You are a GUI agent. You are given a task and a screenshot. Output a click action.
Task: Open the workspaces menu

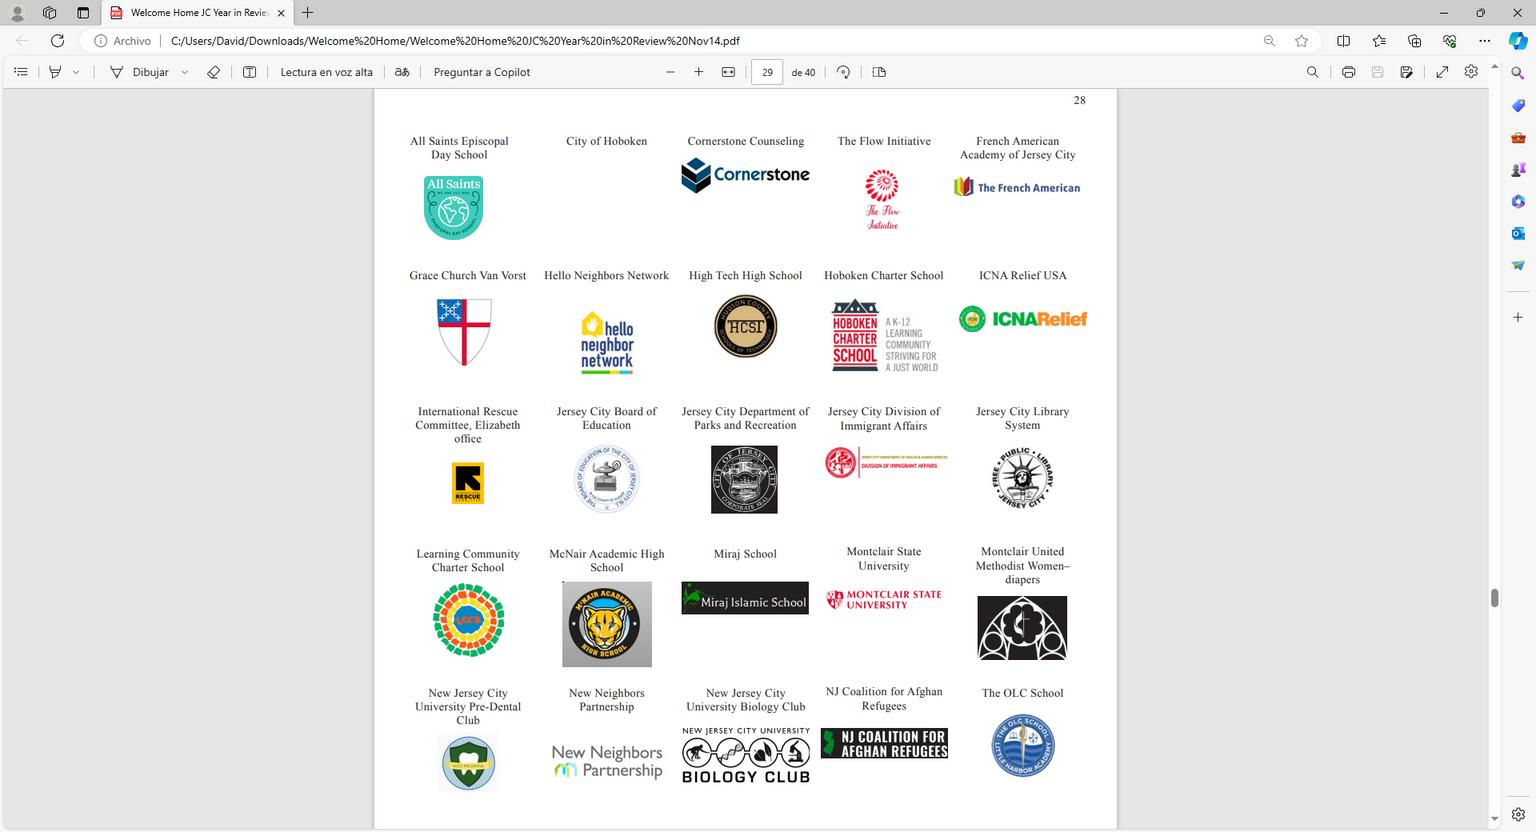tap(50, 13)
